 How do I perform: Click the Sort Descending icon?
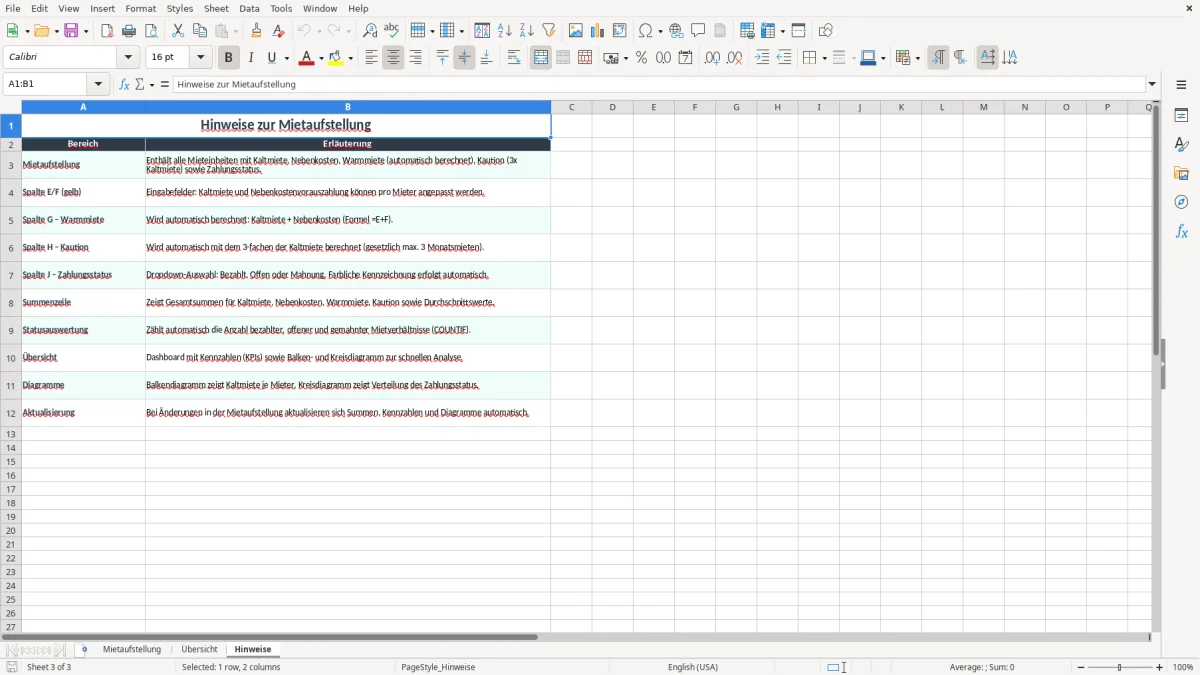coord(527,31)
